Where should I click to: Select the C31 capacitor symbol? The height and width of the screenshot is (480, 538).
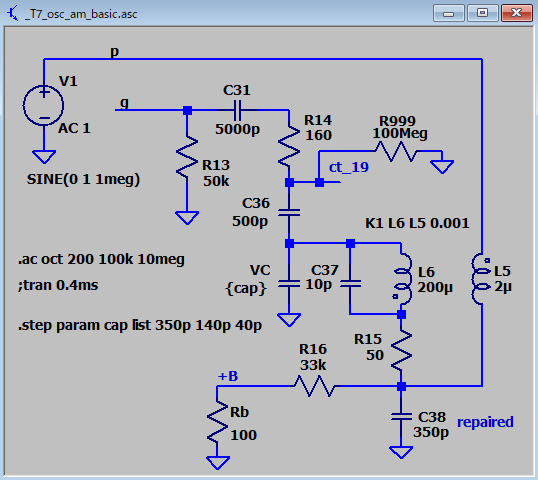[x=237, y=110]
